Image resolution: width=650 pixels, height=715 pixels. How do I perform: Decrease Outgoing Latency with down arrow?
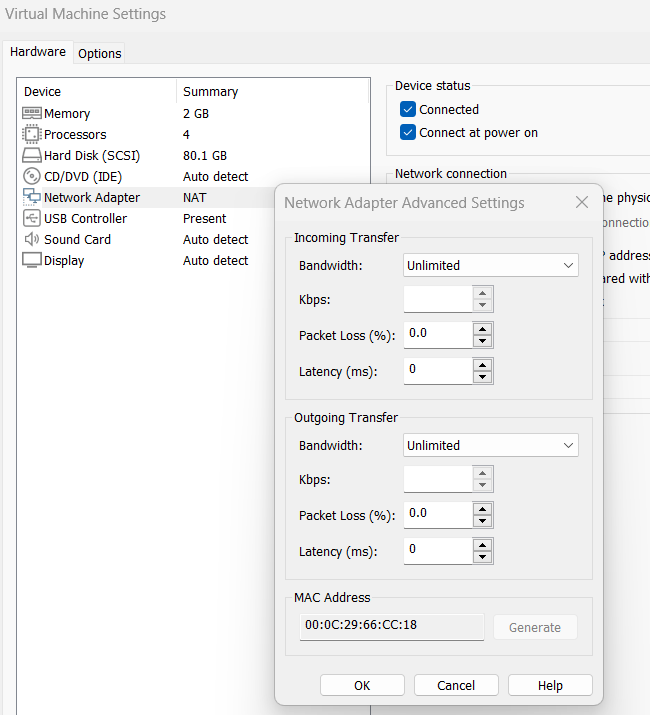coord(483,557)
